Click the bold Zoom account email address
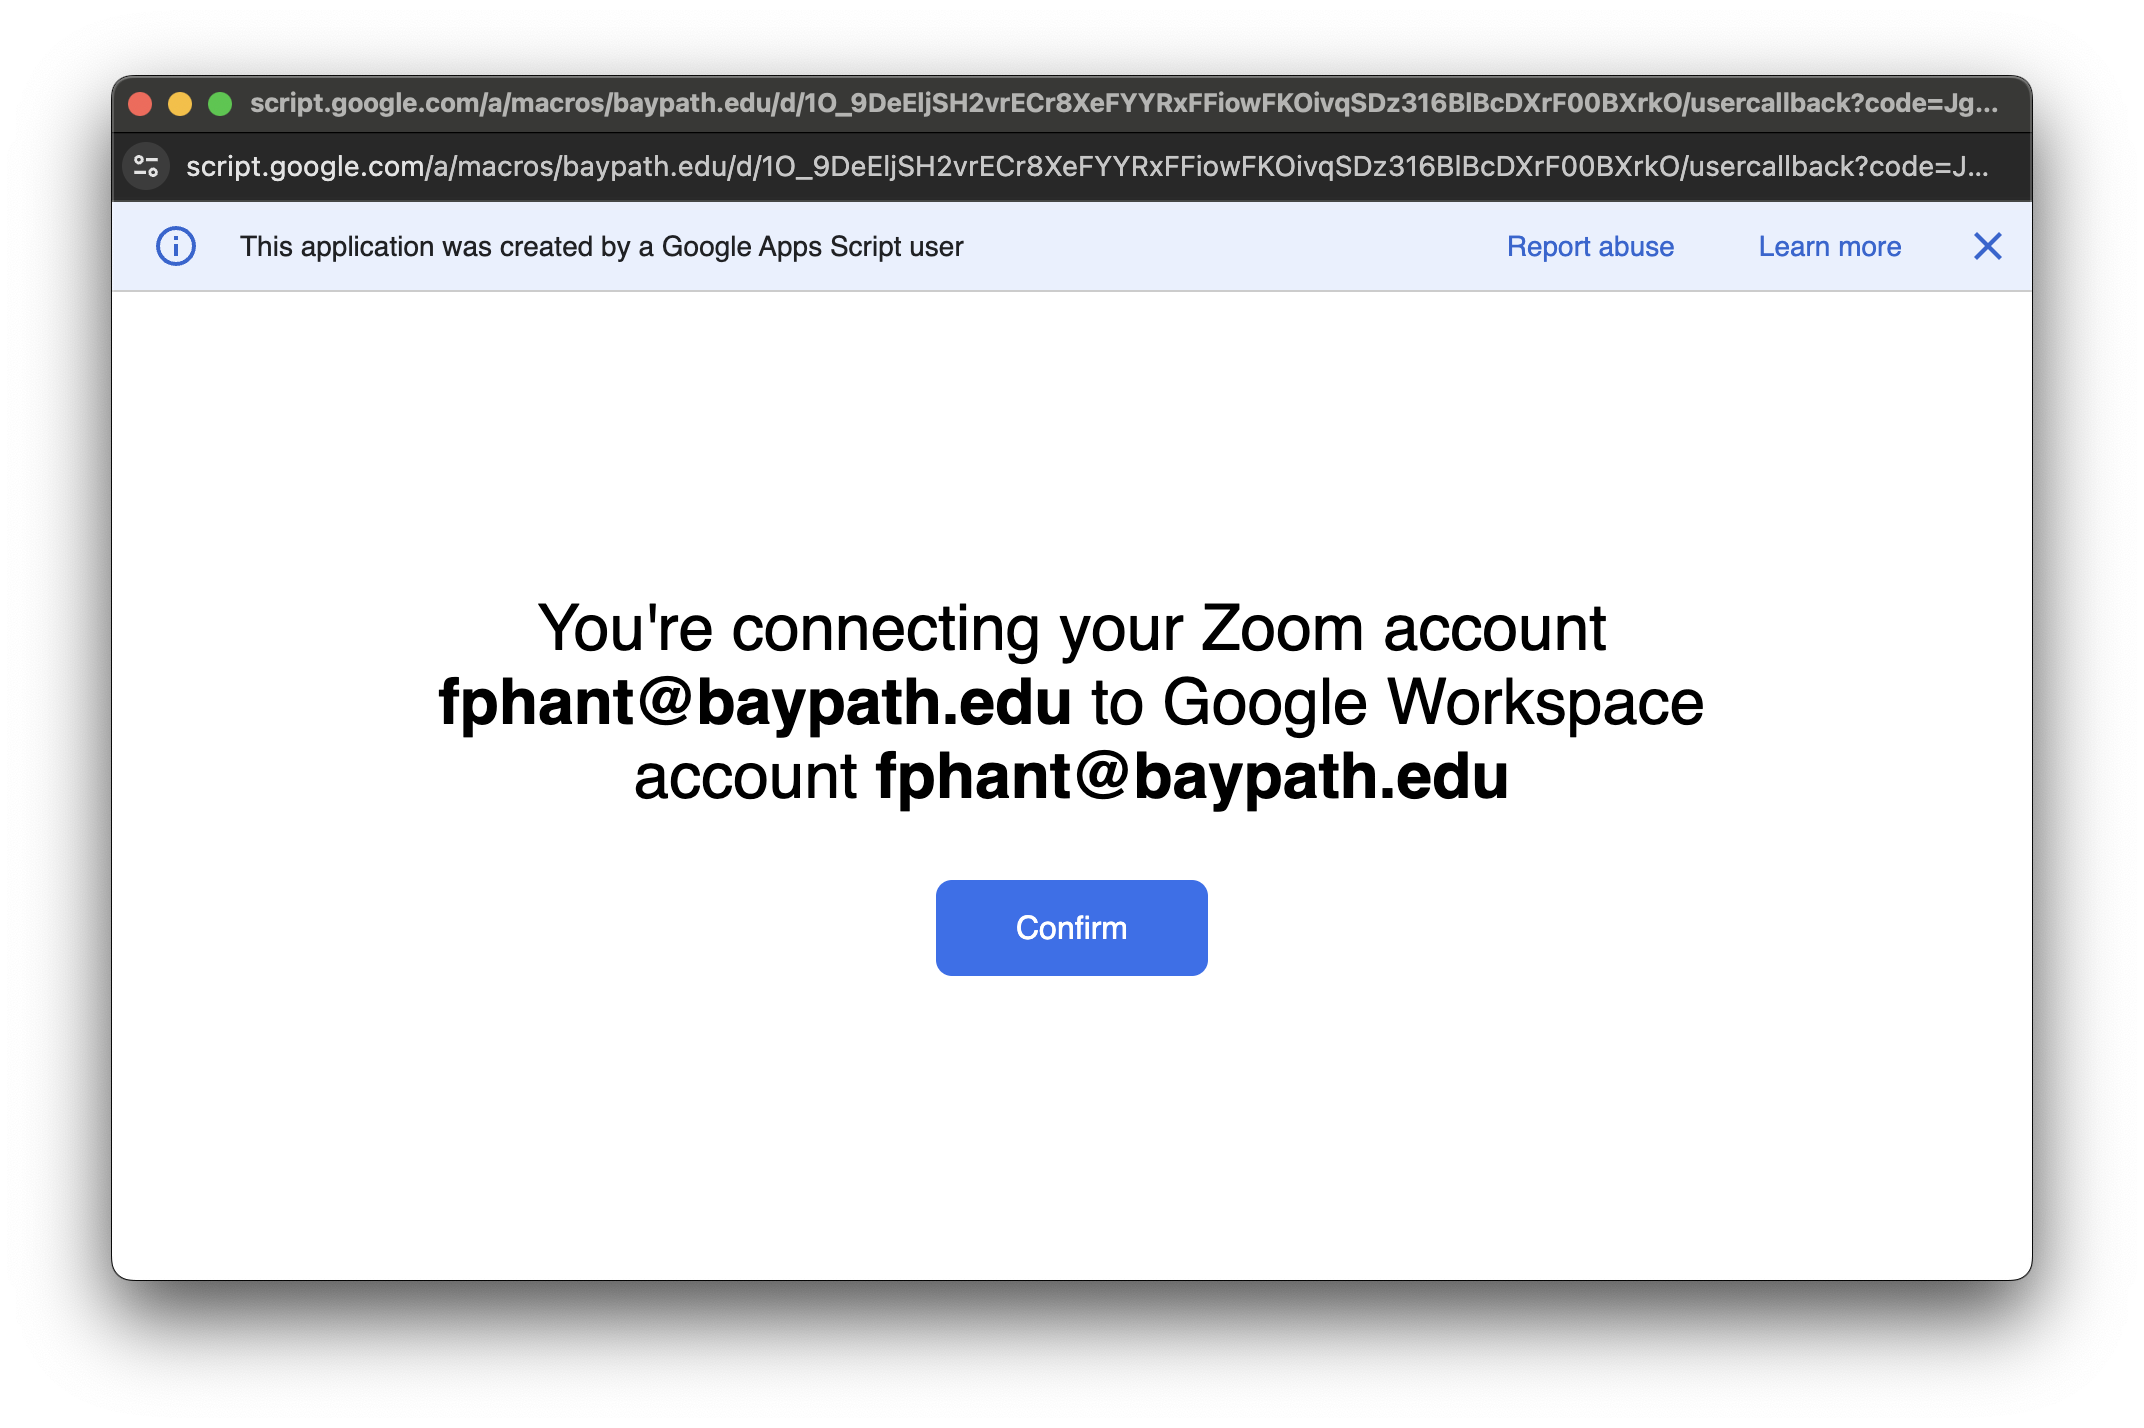2144x1428 pixels. coord(755,702)
